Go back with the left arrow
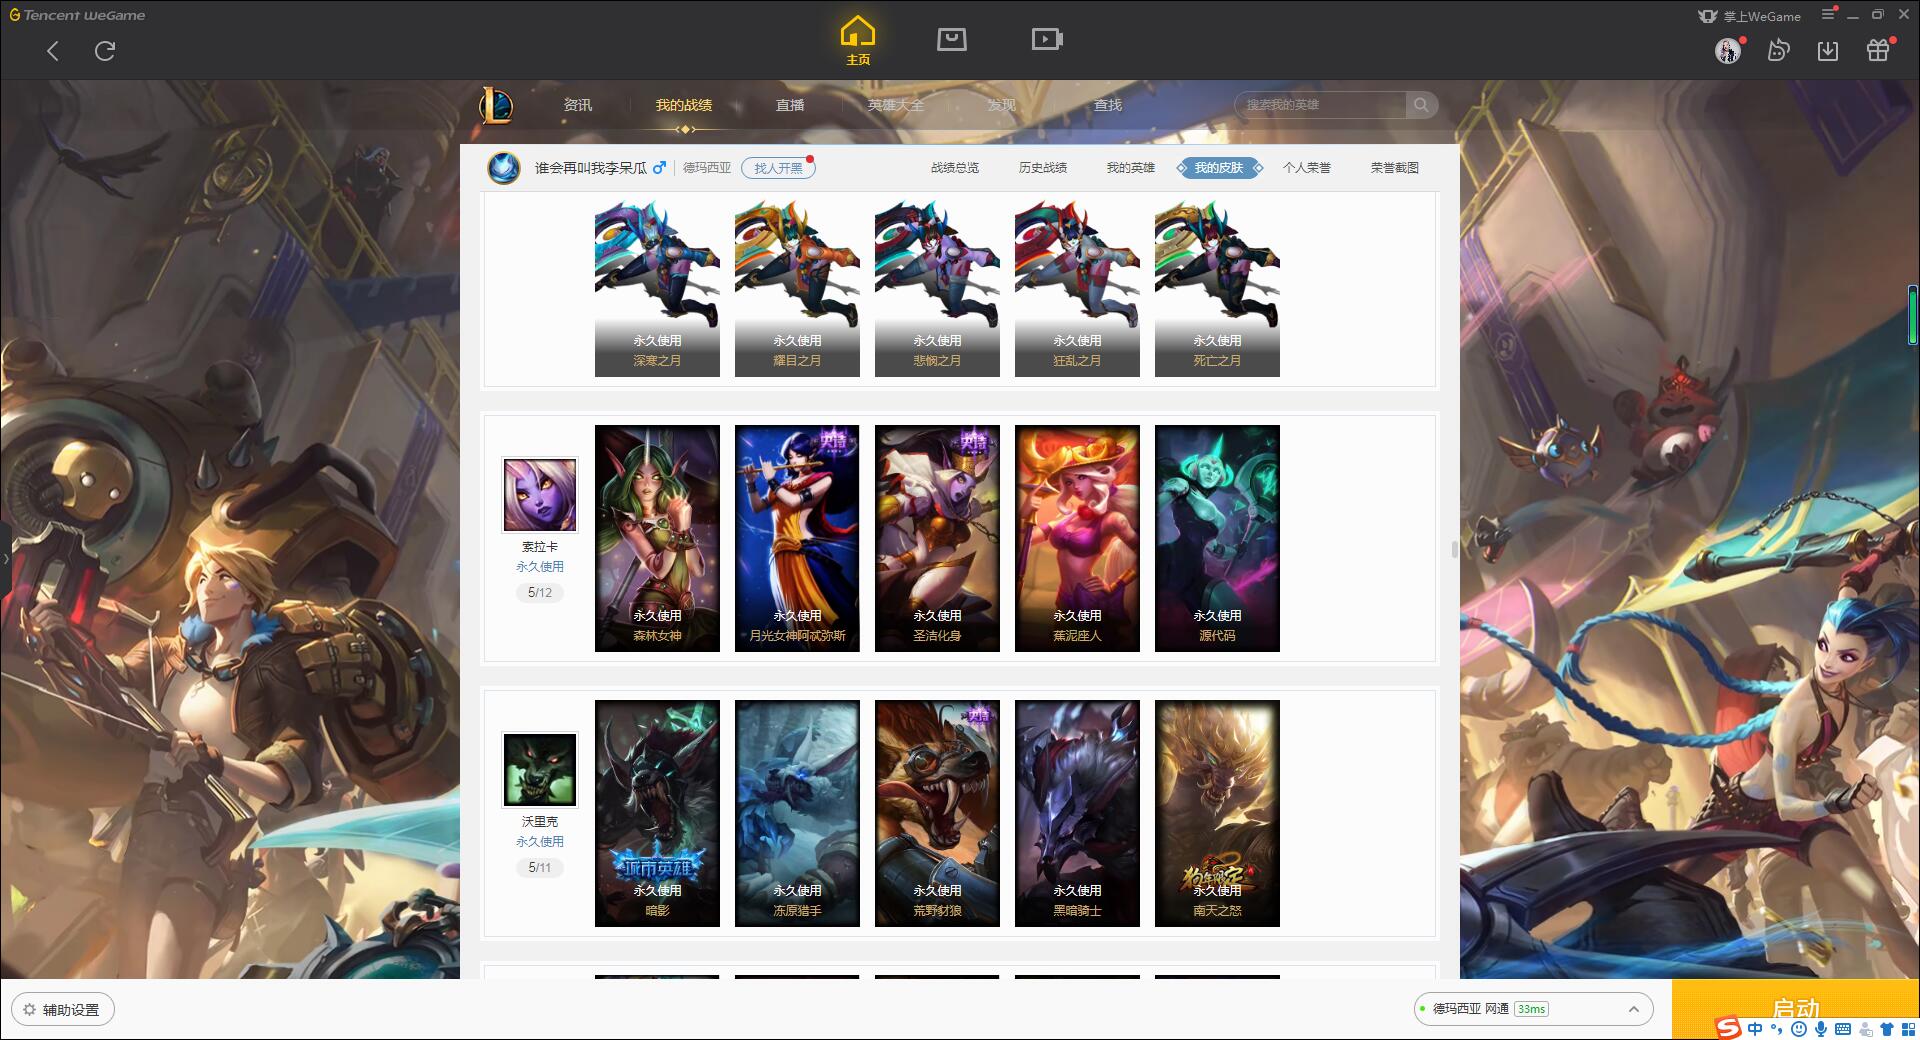The height and width of the screenshot is (1040, 1920). tap(53, 51)
